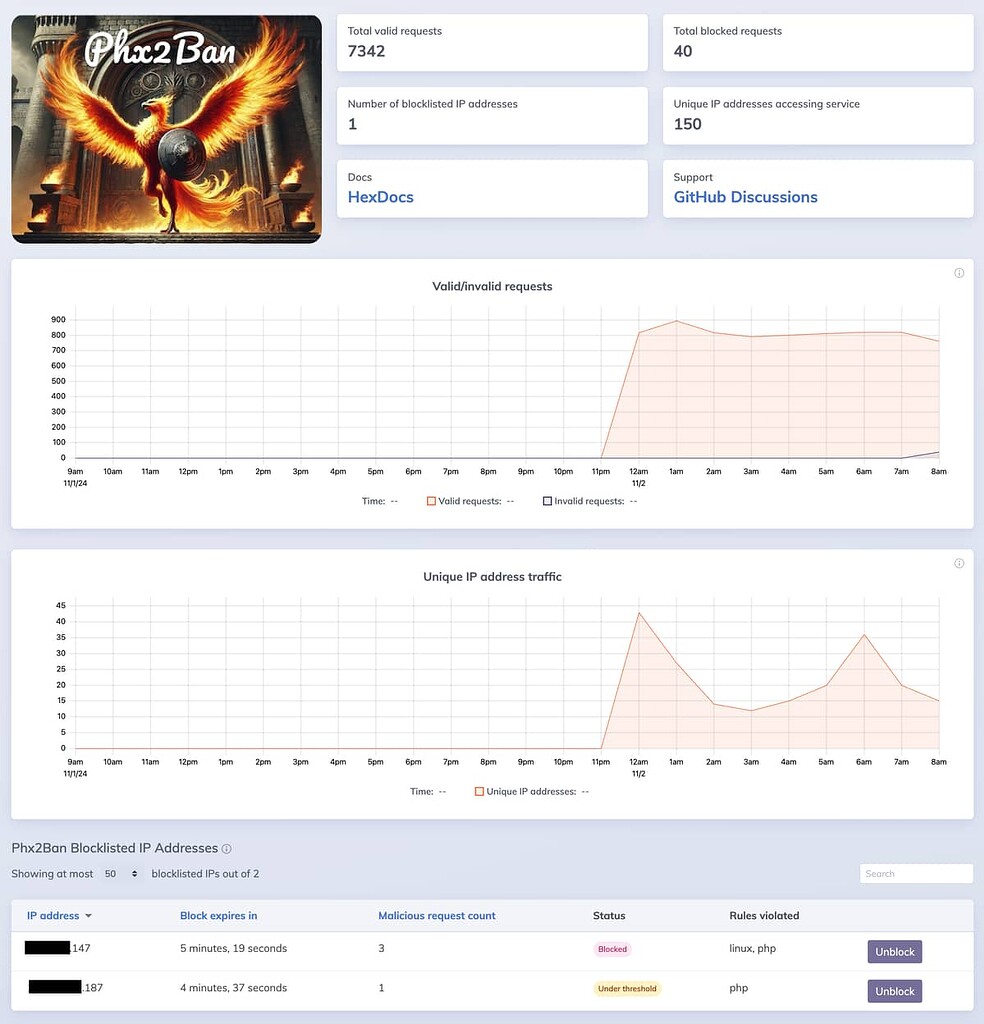Image resolution: width=984 pixels, height=1024 pixels.
Task: Click the Phx2Ban phoenix logo
Action: click(x=166, y=128)
